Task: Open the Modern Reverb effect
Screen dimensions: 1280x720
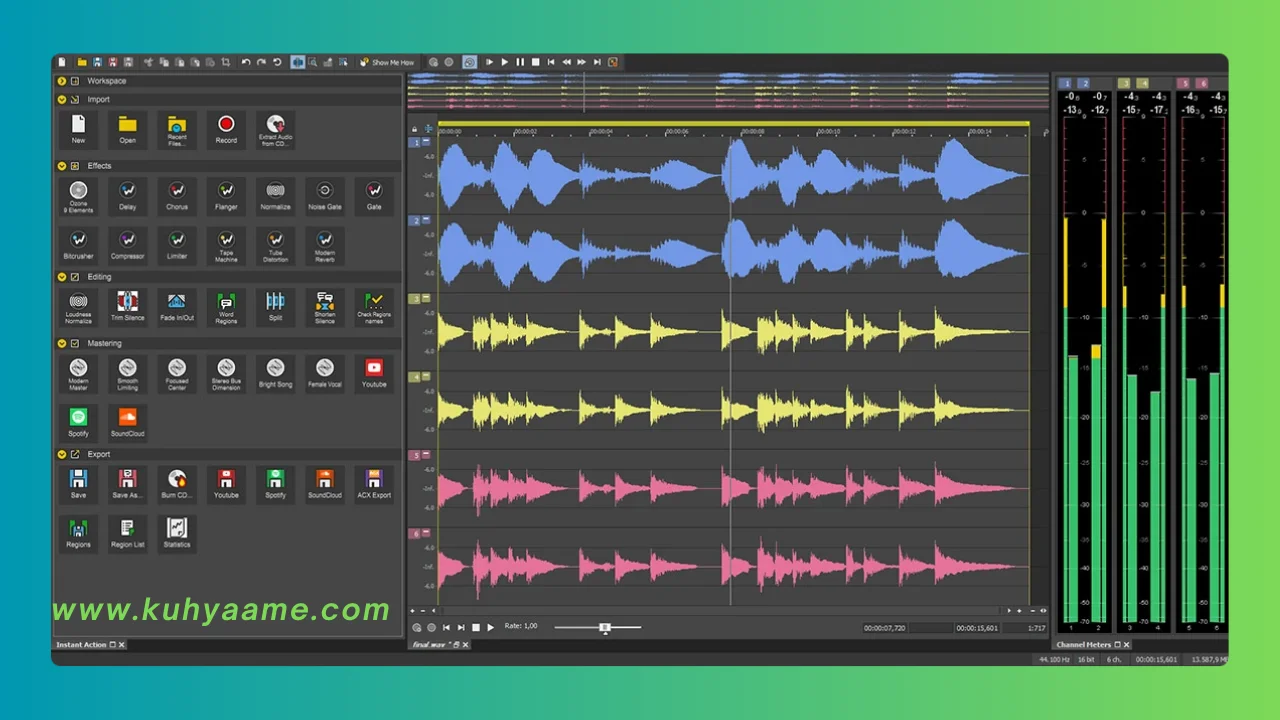Action: pos(325,245)
